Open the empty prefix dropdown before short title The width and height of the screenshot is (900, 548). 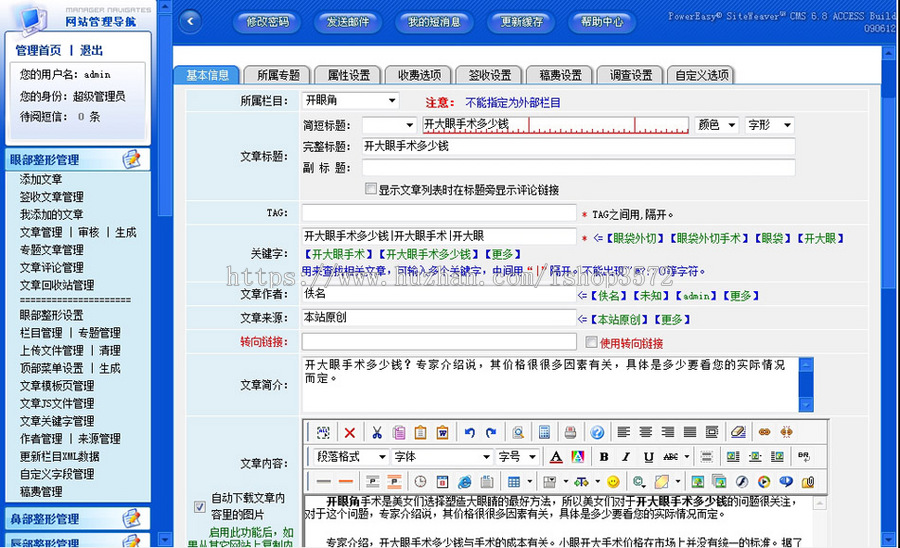tap(389, 125)
